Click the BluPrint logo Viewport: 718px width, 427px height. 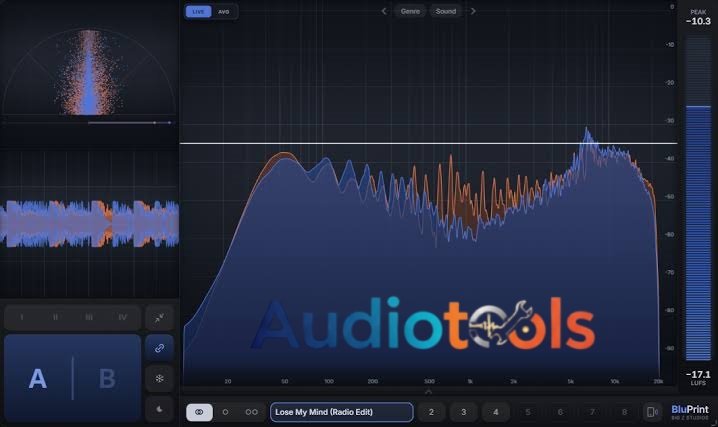pyautogui.click(x=690, y=411)
